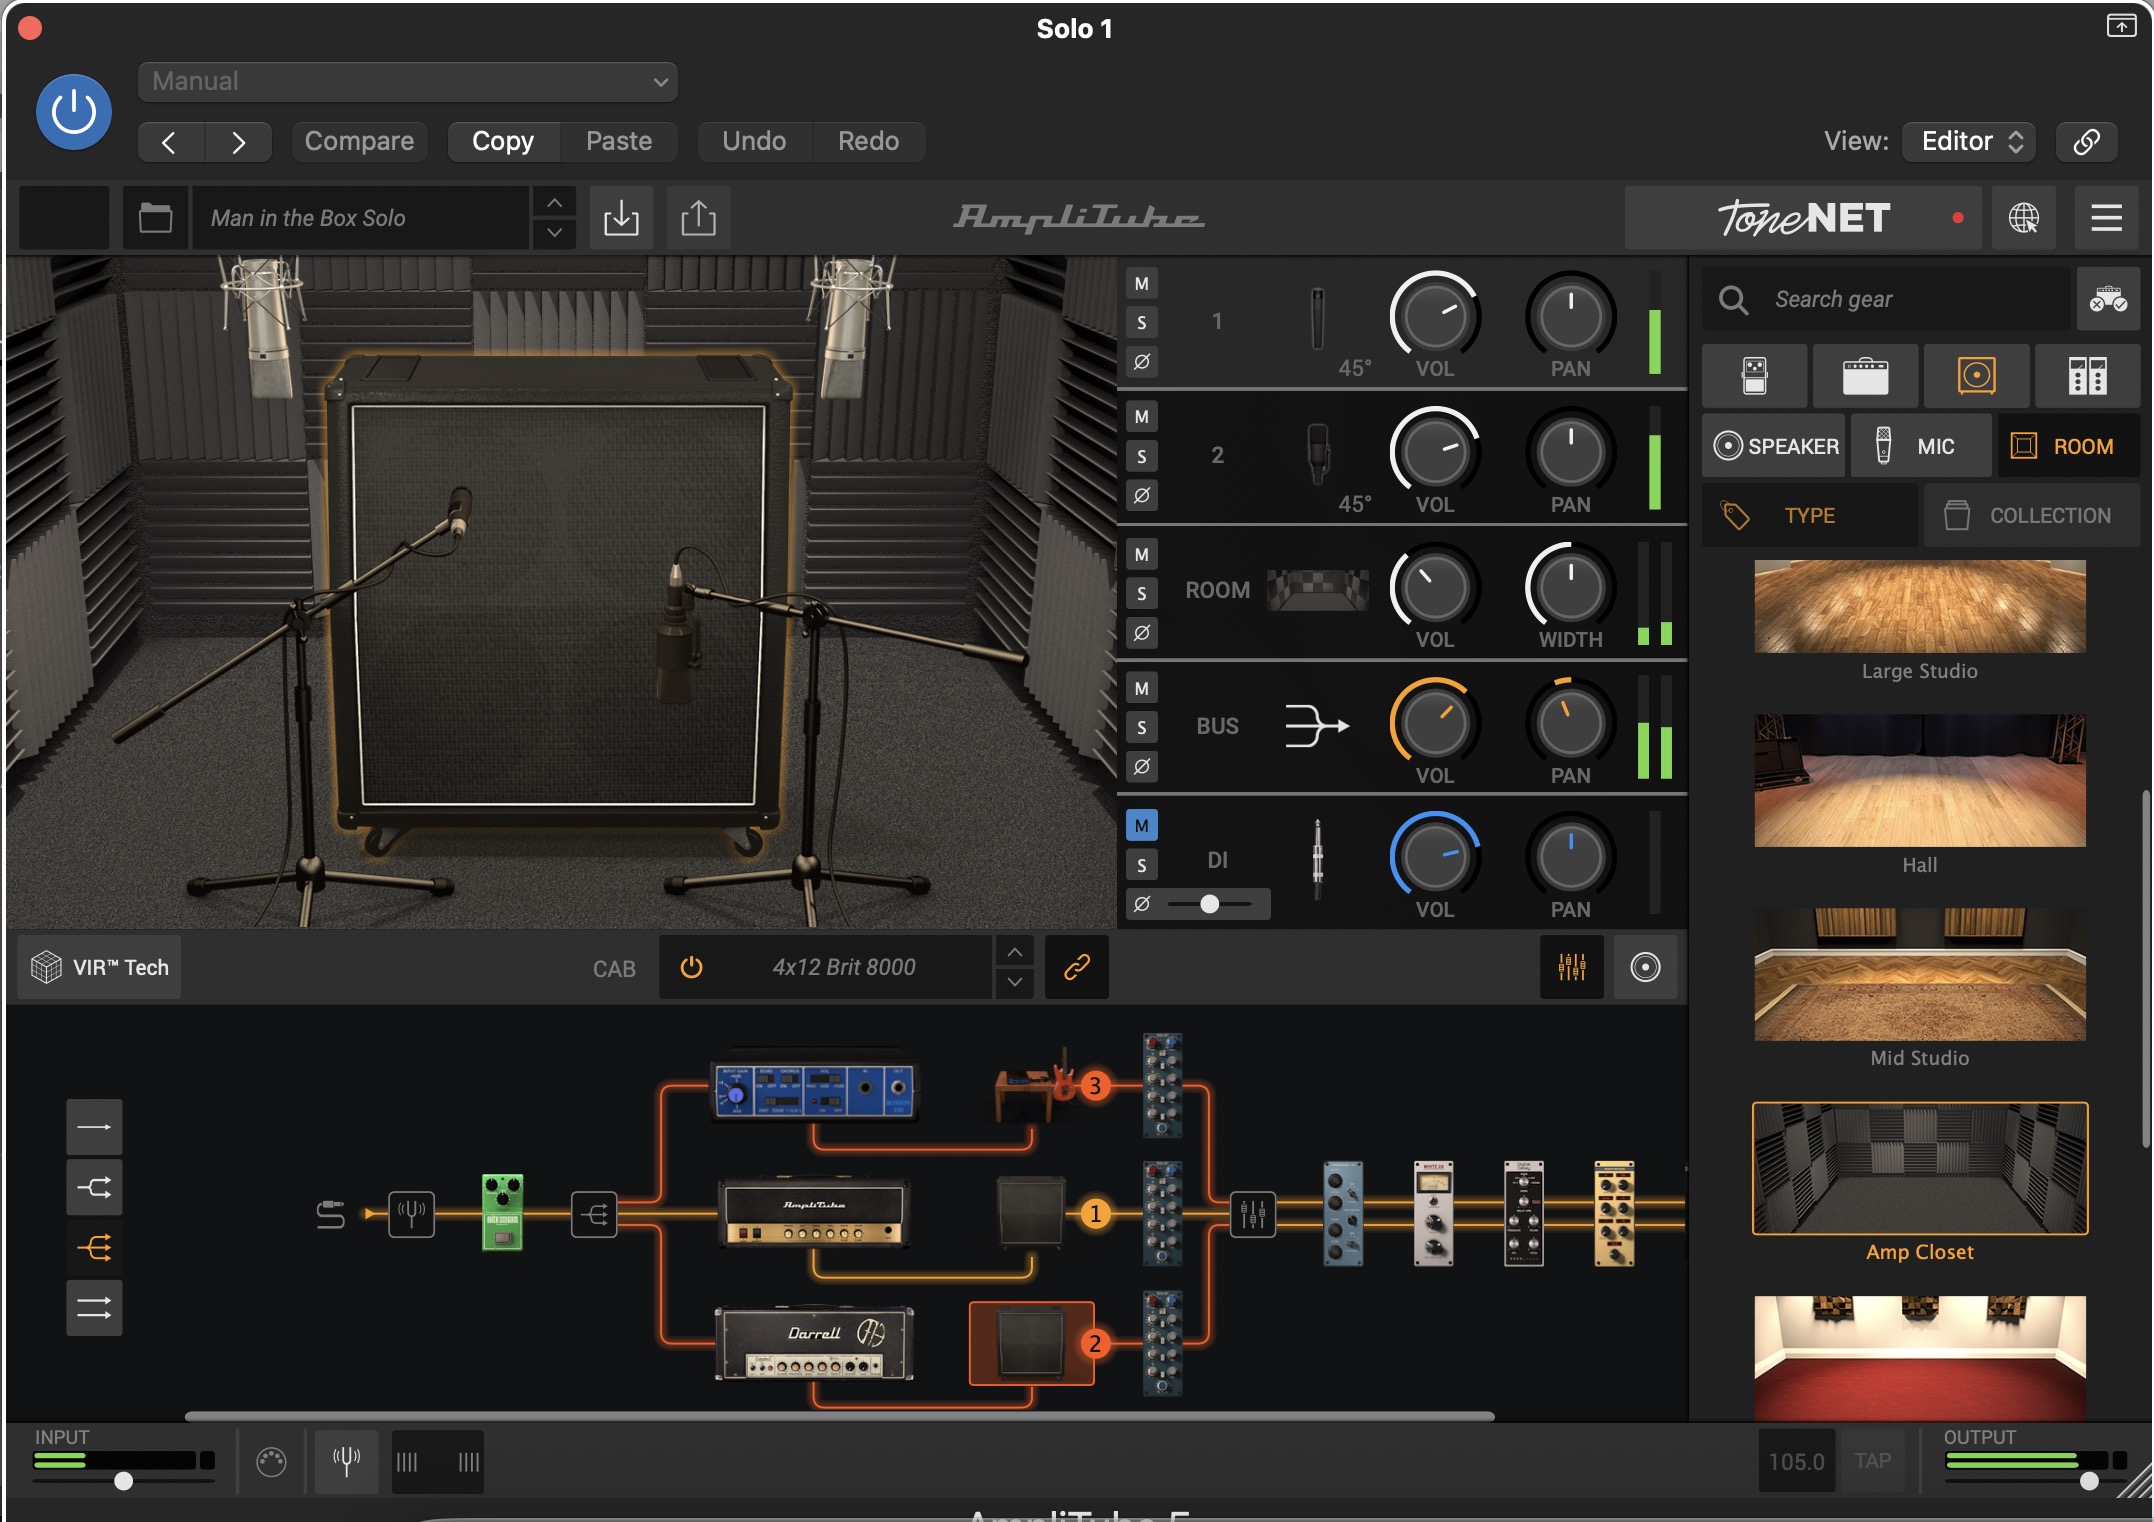
Task: Invert phase on the BUS channel
Action: point(1142,767)
